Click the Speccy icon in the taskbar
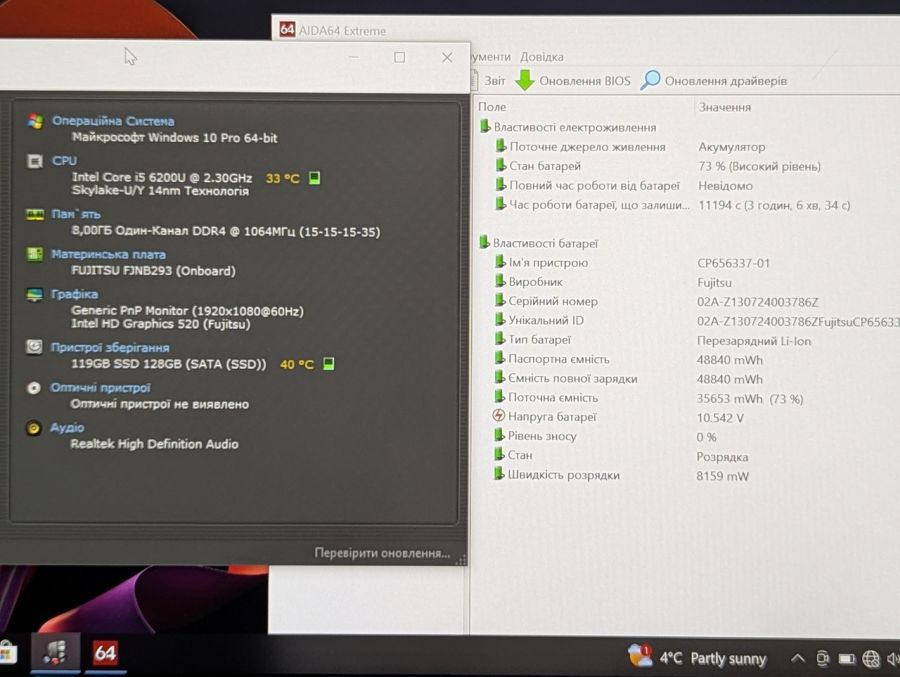The image size is (900, 677). (x=55, y=653)
